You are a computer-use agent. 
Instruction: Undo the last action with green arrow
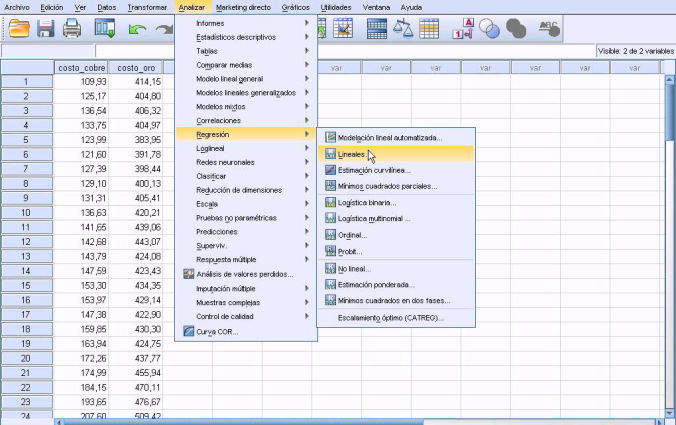click(x=137, y=29)
